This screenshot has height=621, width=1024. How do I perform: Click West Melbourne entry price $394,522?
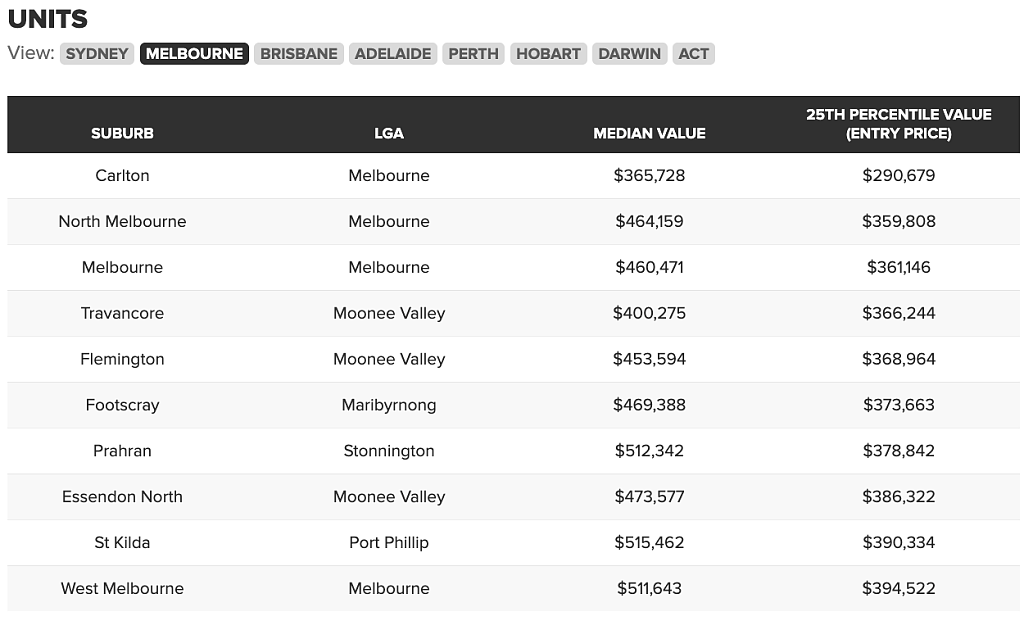coord(899,588)
